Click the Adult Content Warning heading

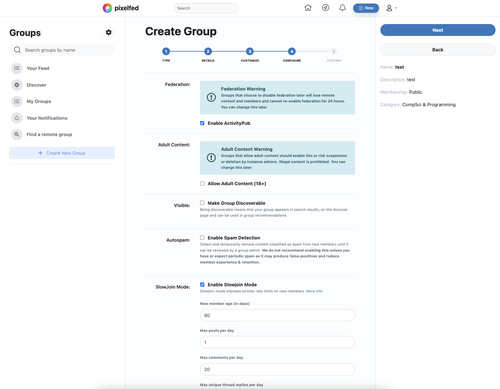click(x=247, y=149)
